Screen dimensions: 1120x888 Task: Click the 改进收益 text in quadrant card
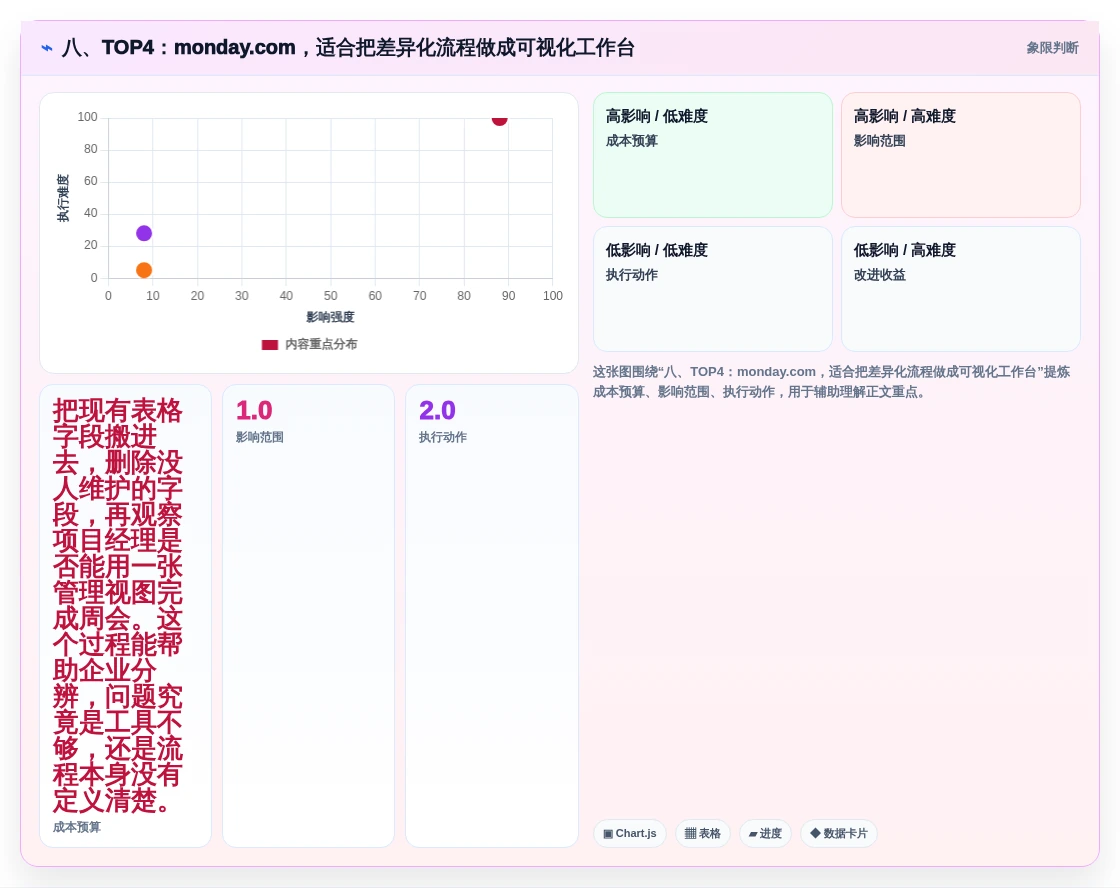[879, 275]
